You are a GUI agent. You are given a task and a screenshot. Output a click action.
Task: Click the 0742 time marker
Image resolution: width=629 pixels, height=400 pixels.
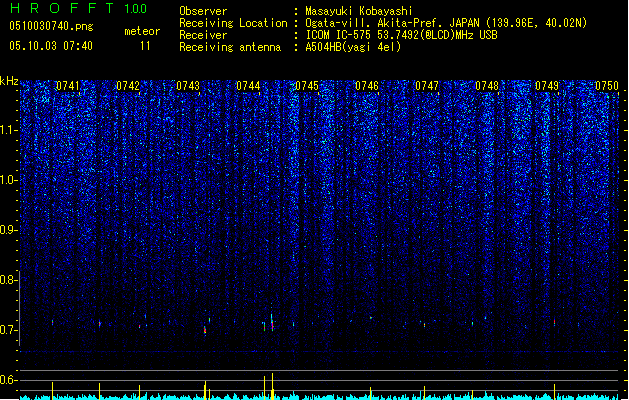tap(128, 86)
